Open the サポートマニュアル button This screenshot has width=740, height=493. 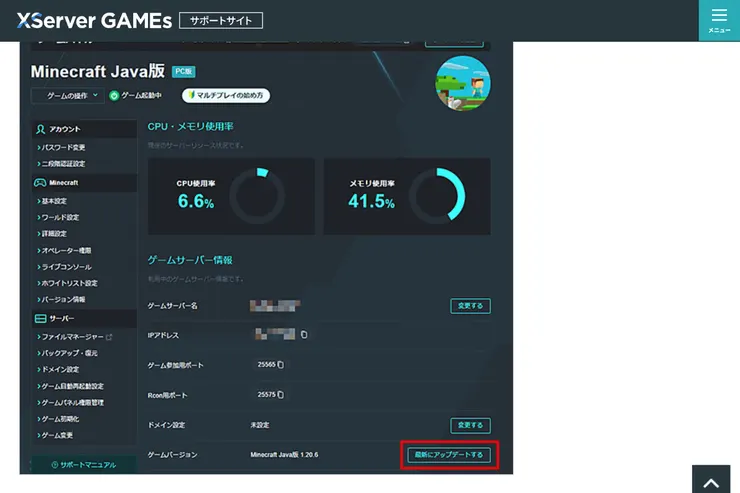(x=84, y=465)
